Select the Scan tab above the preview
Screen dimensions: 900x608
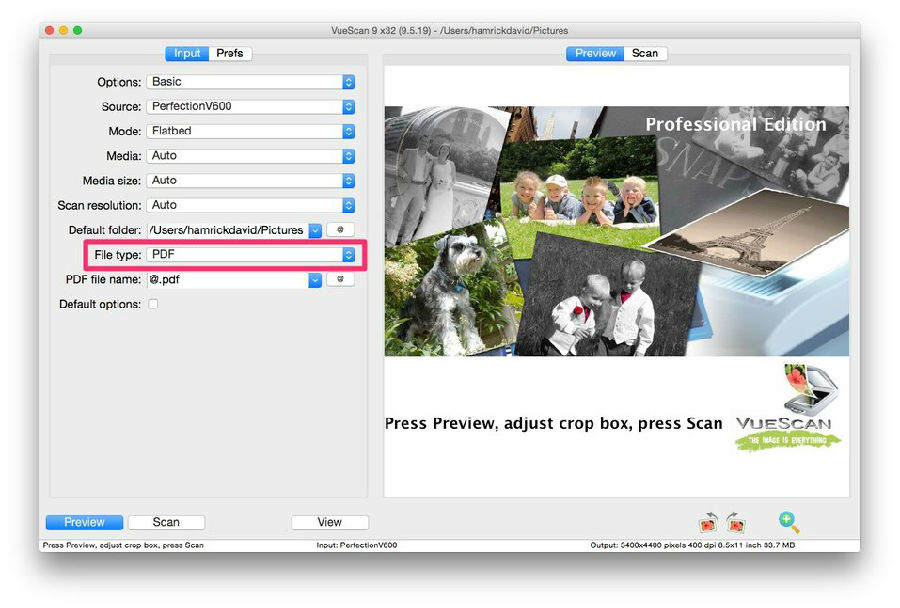click(x=645, y=53)
